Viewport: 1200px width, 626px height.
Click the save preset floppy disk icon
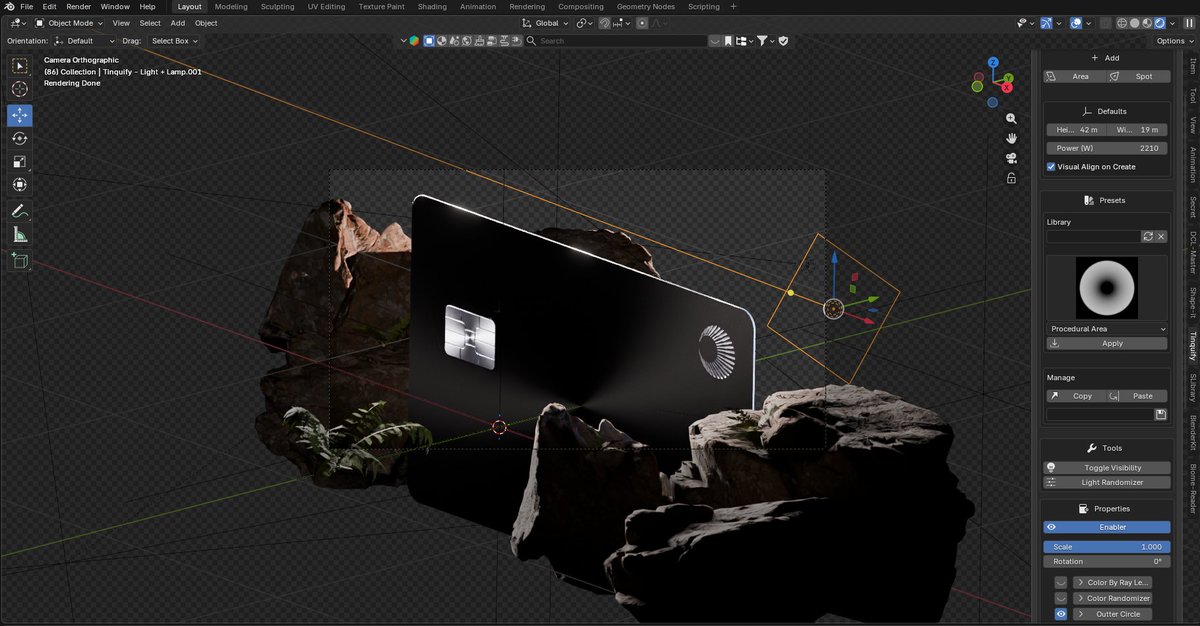pos(1160,414)
